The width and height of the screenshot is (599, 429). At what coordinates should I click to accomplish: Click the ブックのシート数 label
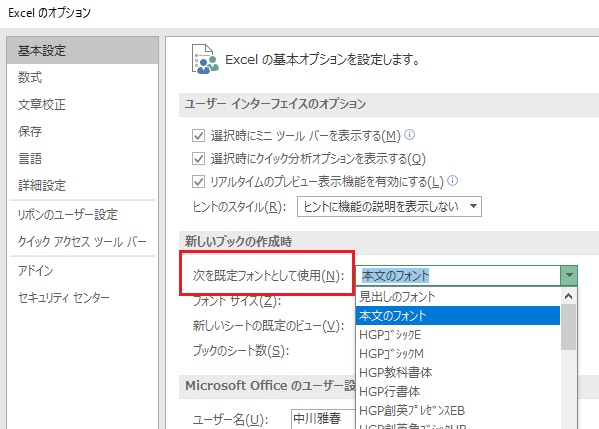[241, 351]
